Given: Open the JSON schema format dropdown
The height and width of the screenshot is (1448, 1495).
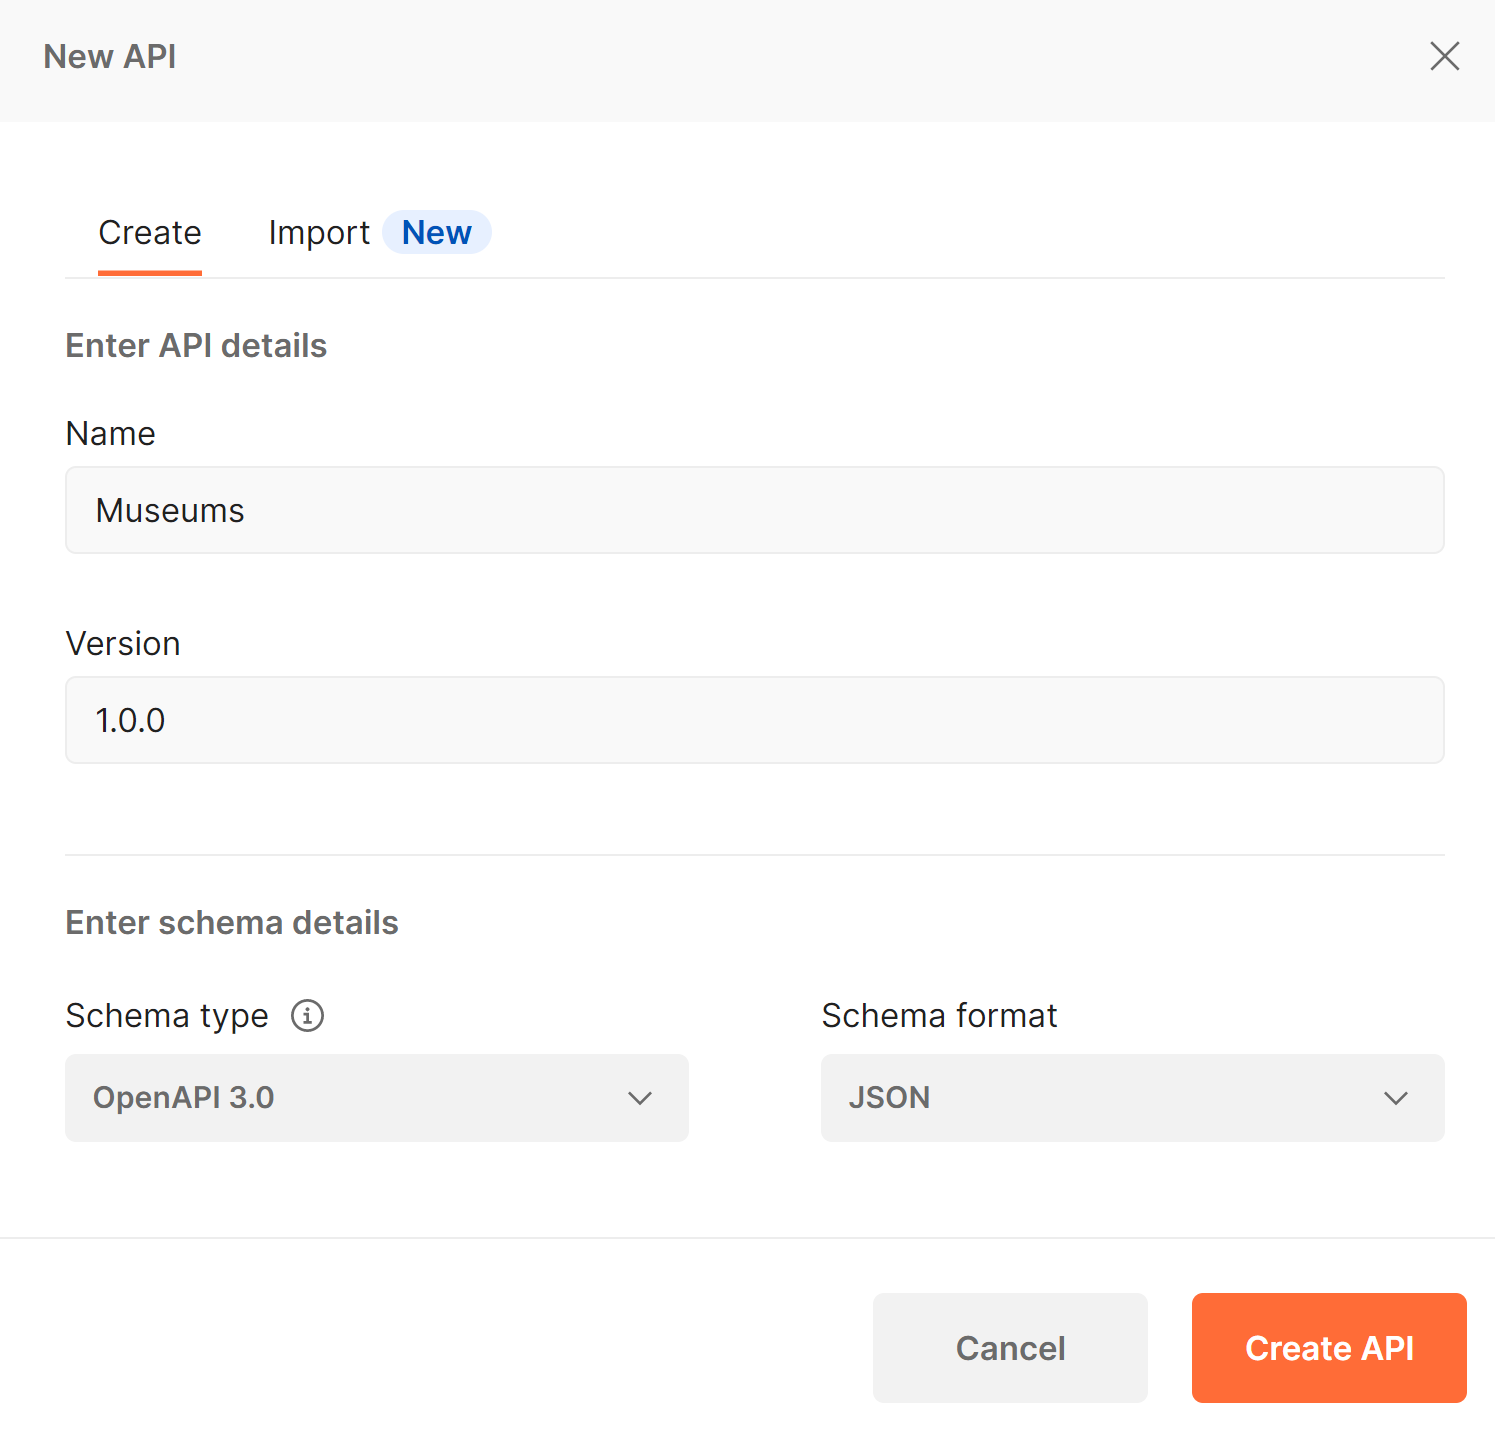Looking at the screenshot, I should pyautogui.click(x=1133, y=1098).
